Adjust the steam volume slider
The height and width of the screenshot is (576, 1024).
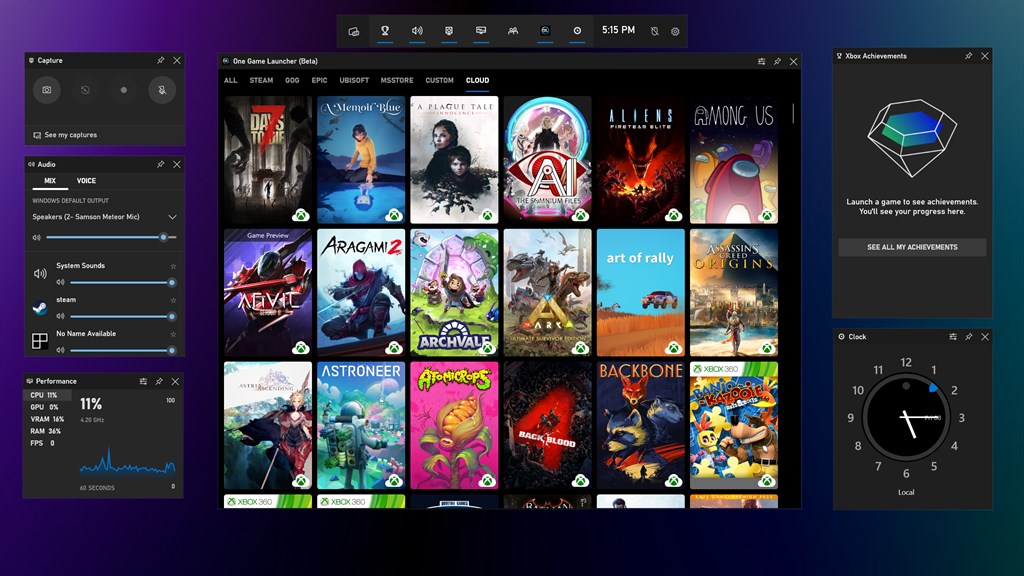click(x=123, y=317)
